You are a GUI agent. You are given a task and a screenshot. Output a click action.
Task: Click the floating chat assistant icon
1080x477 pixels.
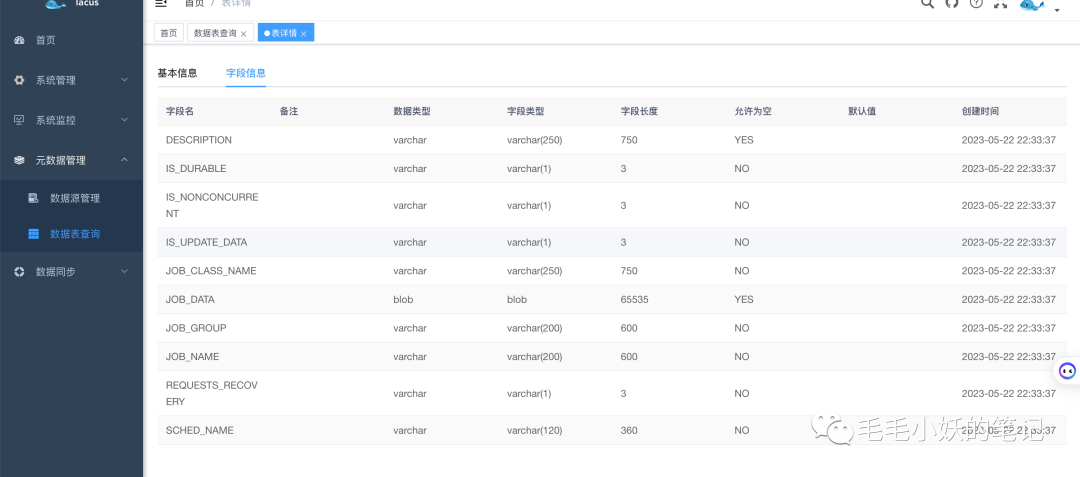click(1067, 372)
